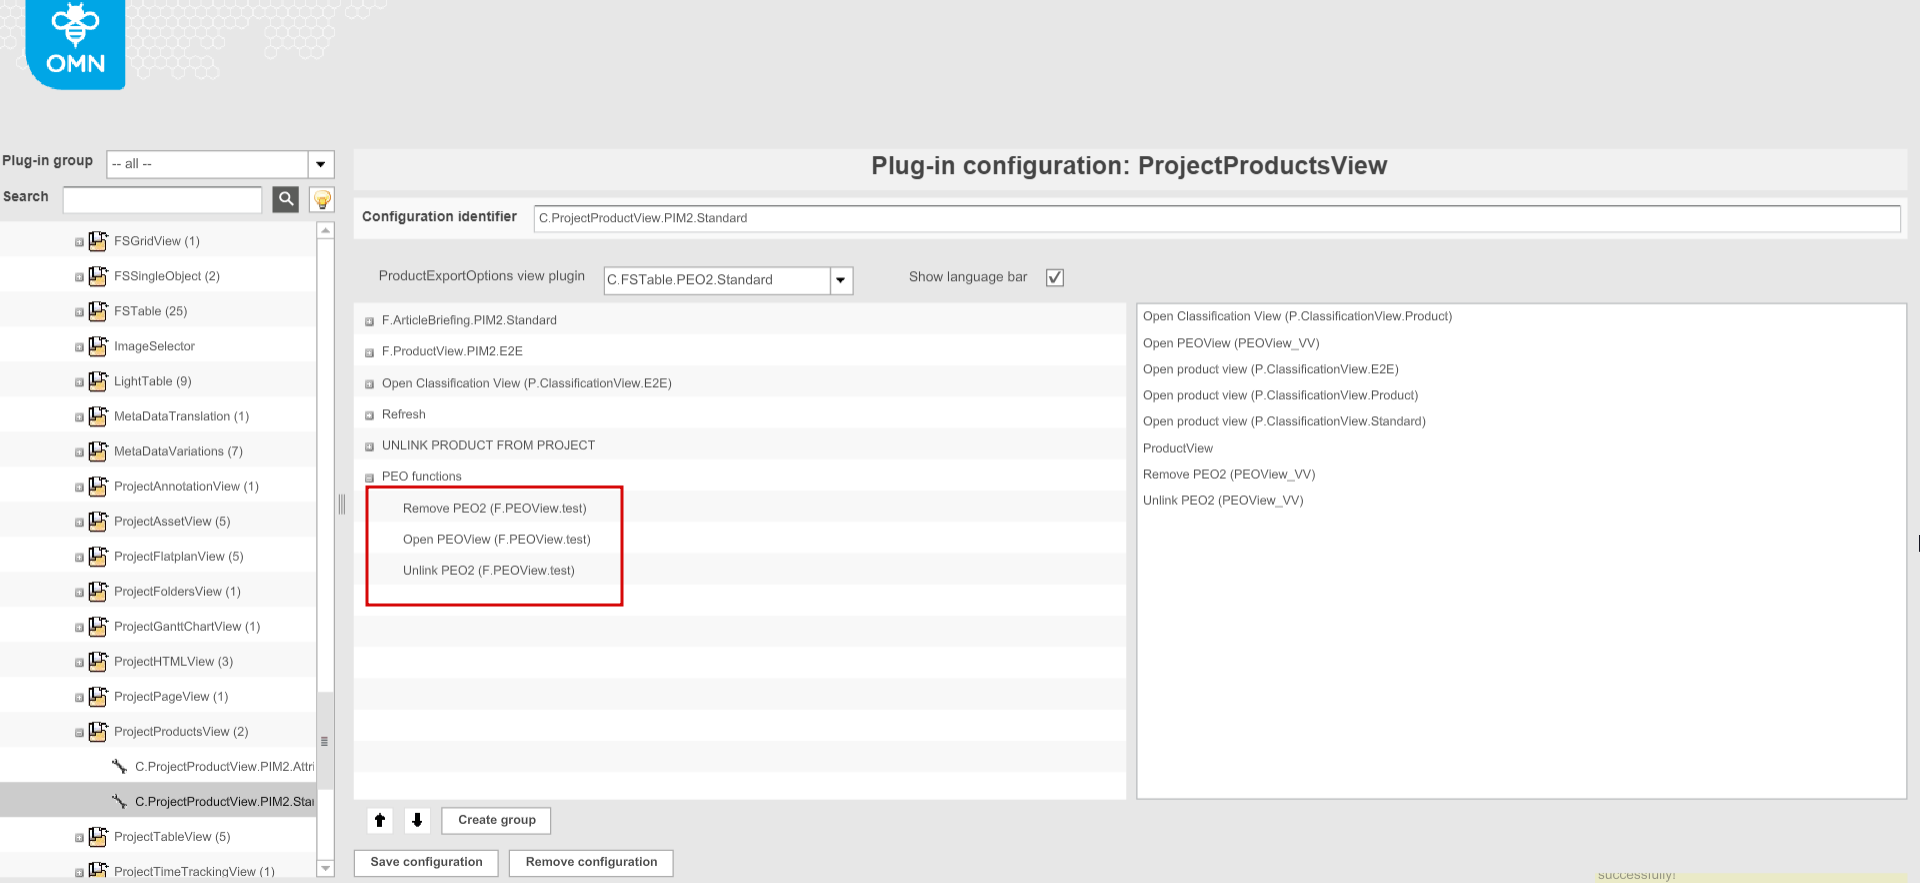Click the FSTable plug-in icon
Viewport: 1920px width, 883px height.
pos(98,311)
